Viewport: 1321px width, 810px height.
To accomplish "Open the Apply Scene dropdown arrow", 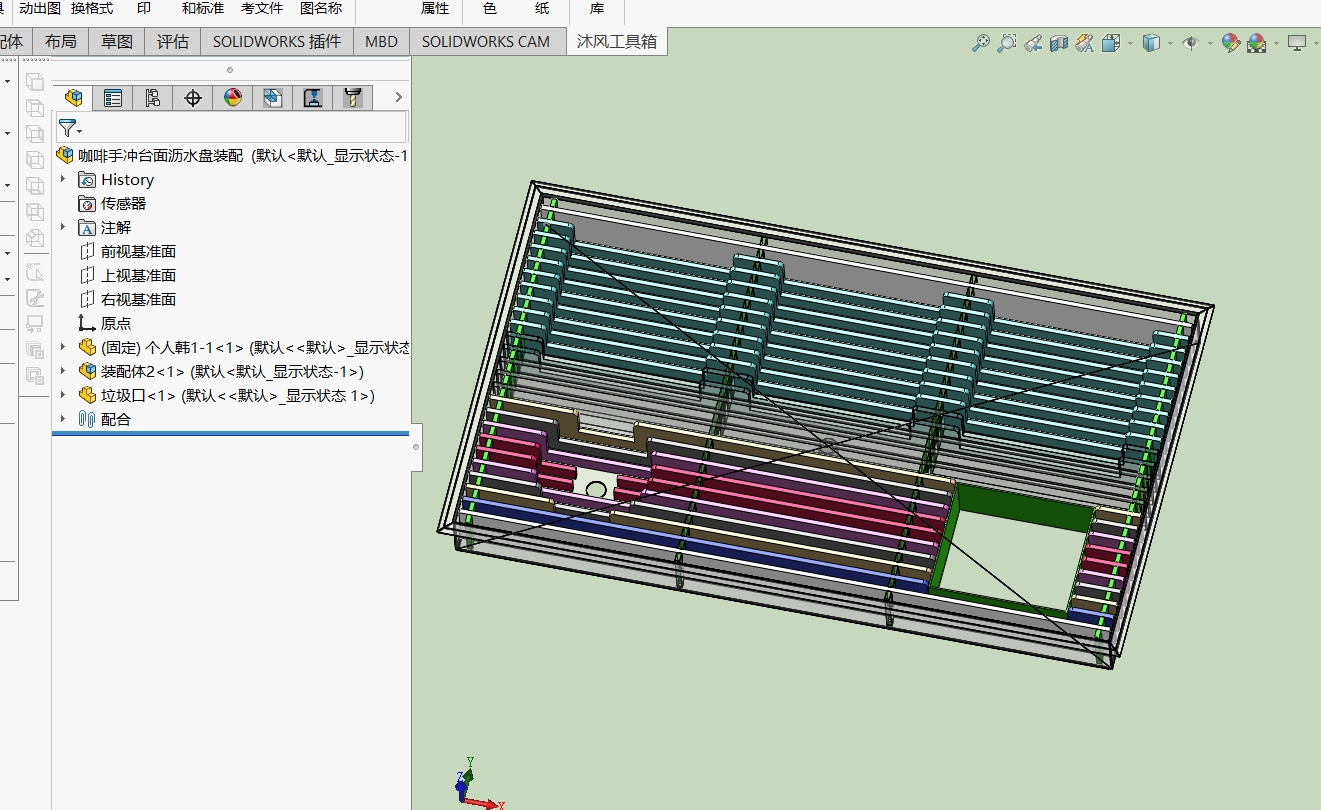I will click(x=1276, y=43).
